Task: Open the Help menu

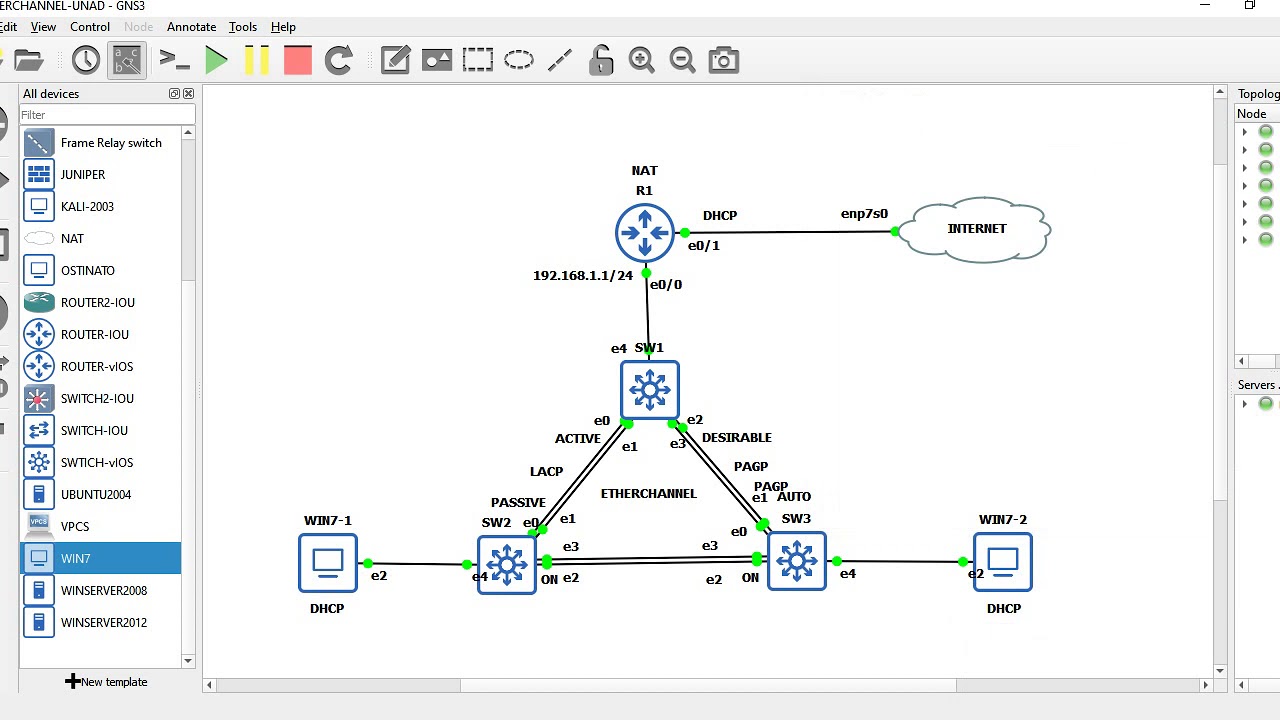Action: pyautogui.click(x=283, y=27)
